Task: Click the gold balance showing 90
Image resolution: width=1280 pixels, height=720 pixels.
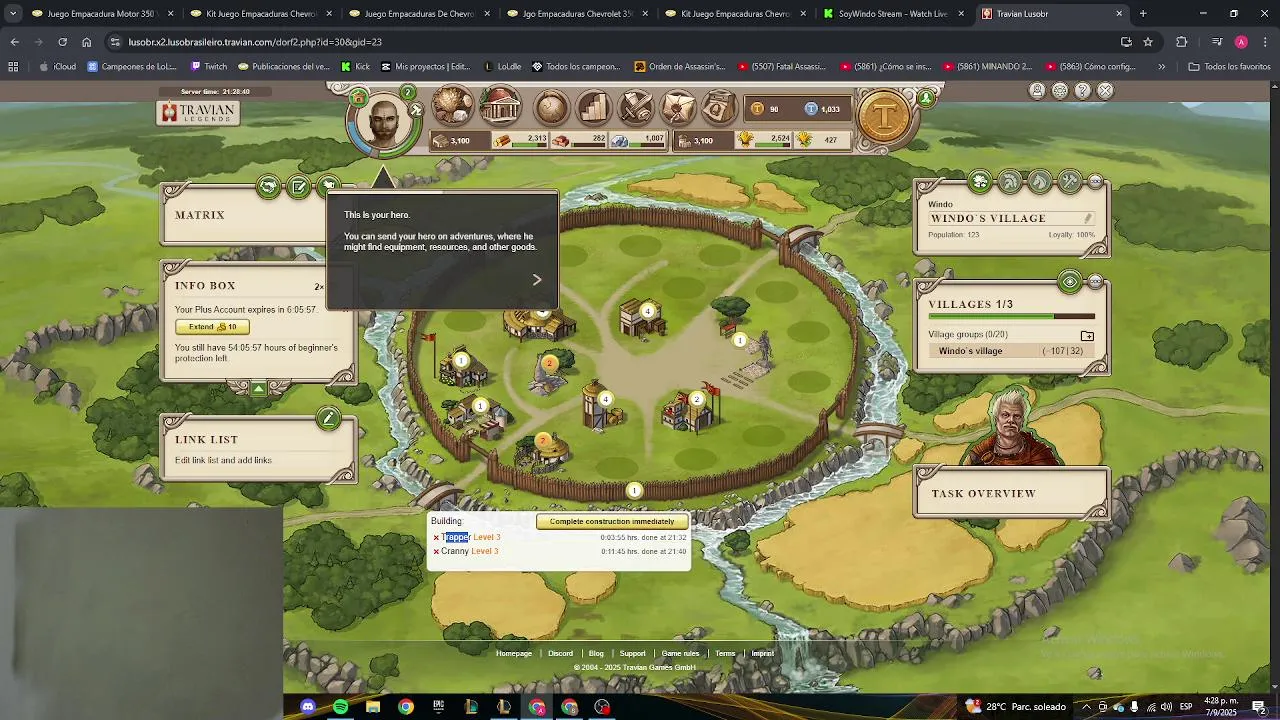Action: (766, 109)
